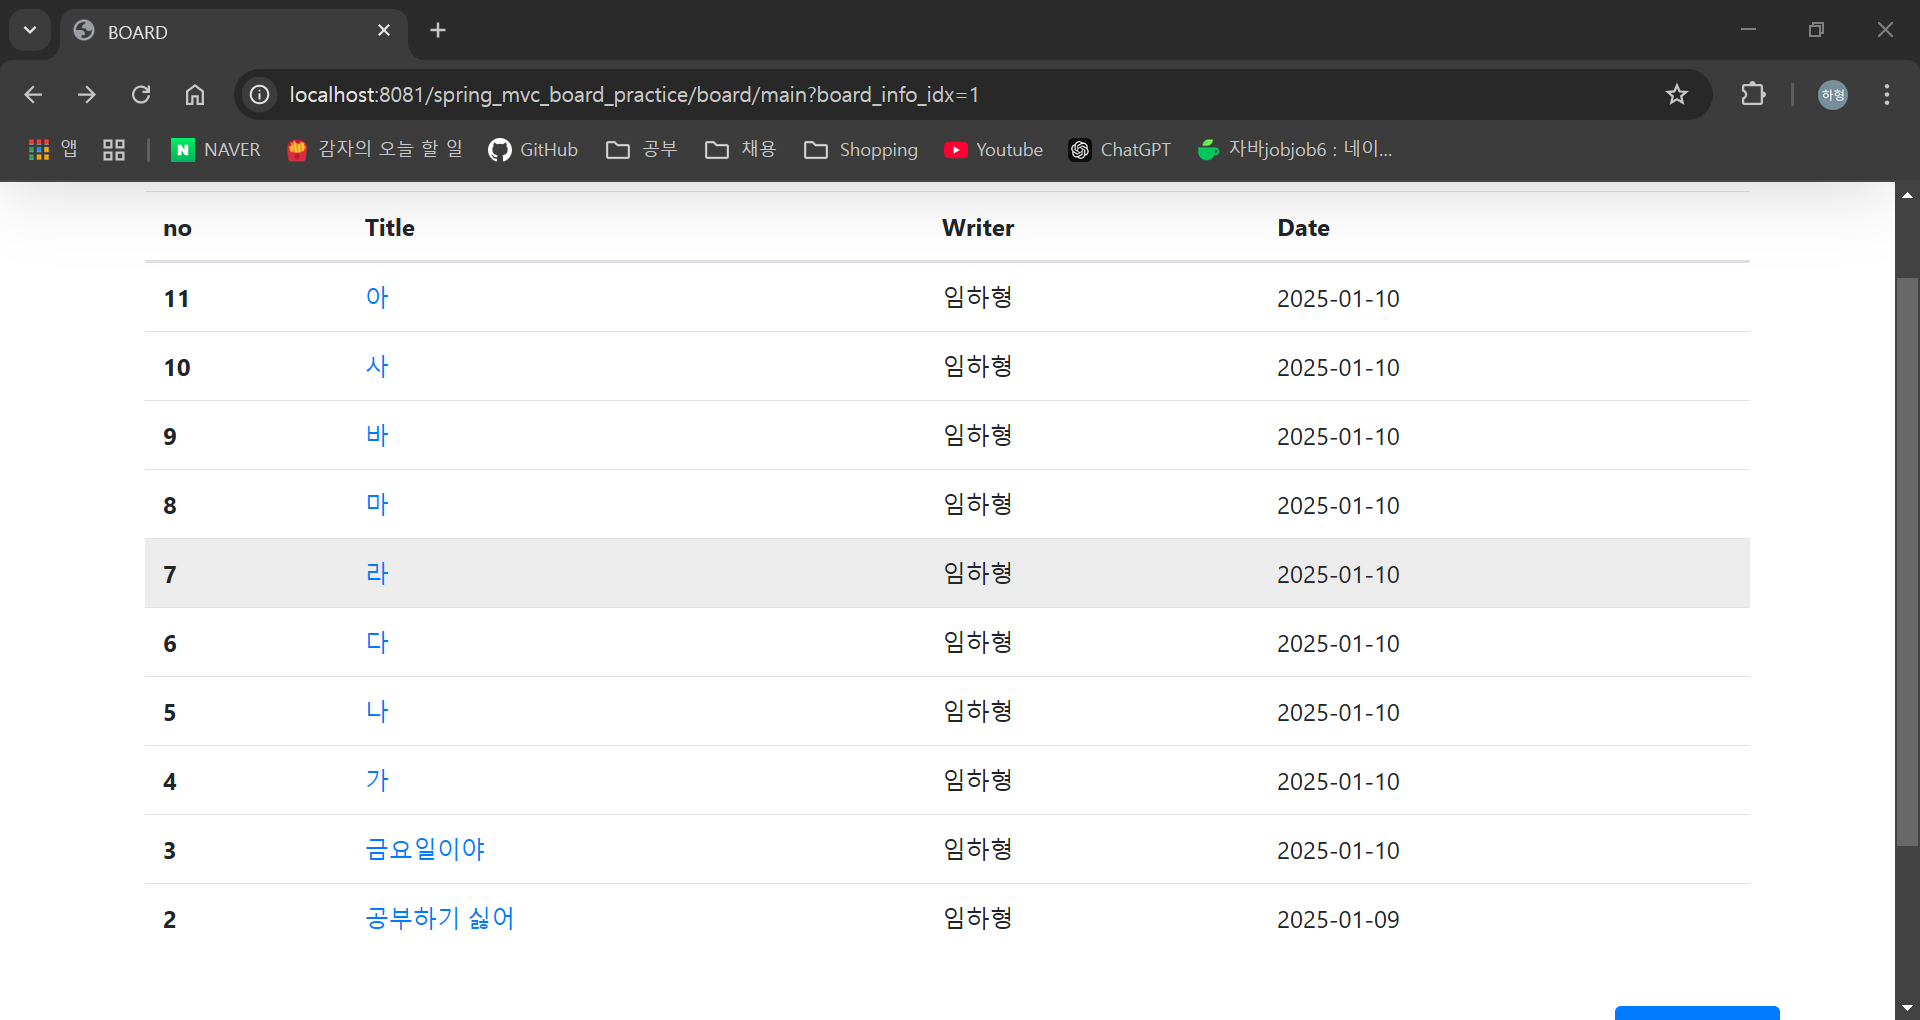View site information for localhost
This screenshot has height=1020, width=1920.
tap(259, 94)
